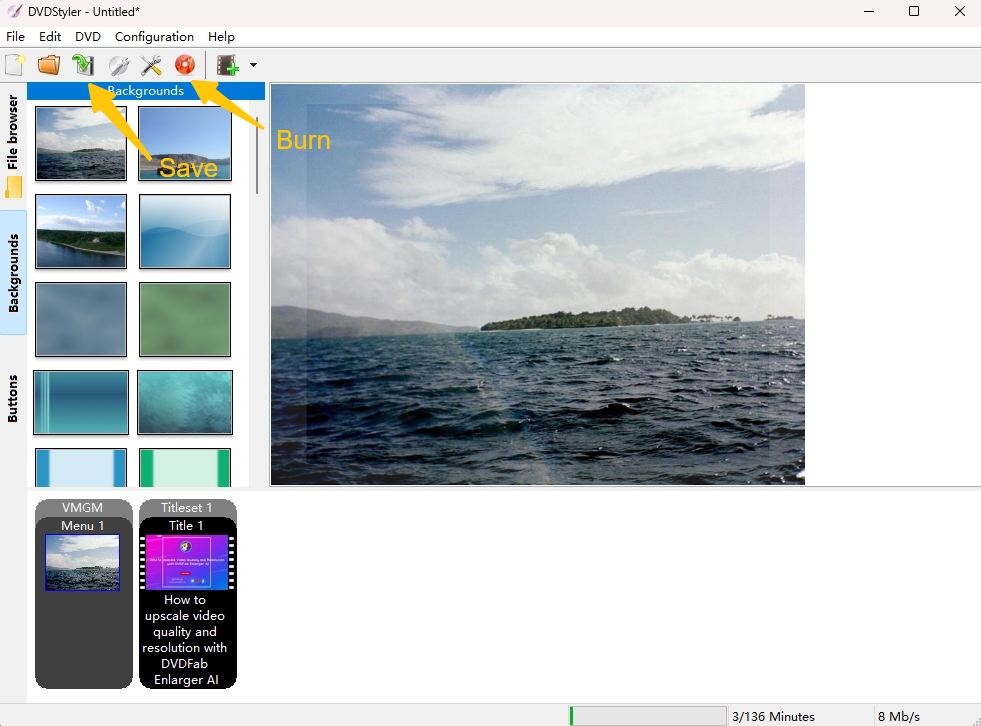Open settings with the crossed tools icon
981x726 pixels.
click(x=151, y=66)
